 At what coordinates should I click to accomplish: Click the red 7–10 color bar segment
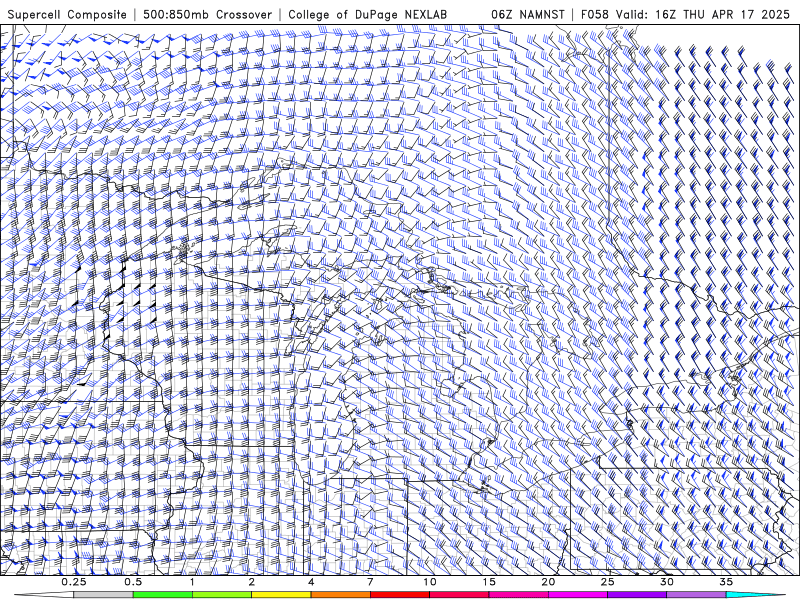(400, 595)
